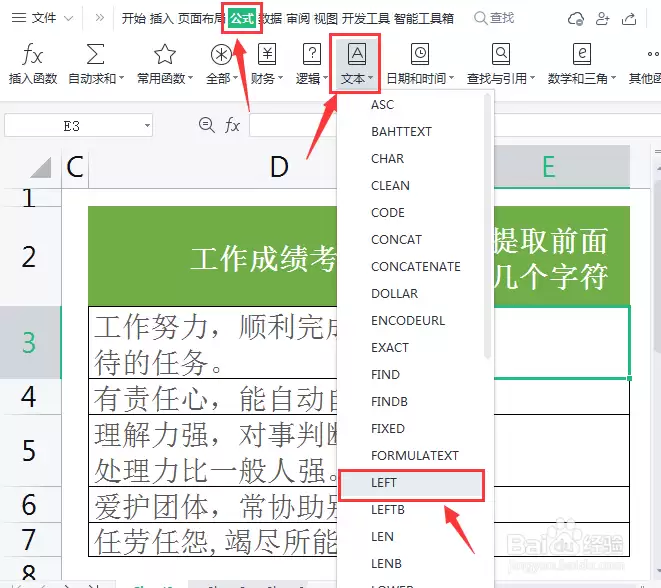Screen dimensions: 661x588
Task: Click the 查找 search box
Action: tap(494, 18)
